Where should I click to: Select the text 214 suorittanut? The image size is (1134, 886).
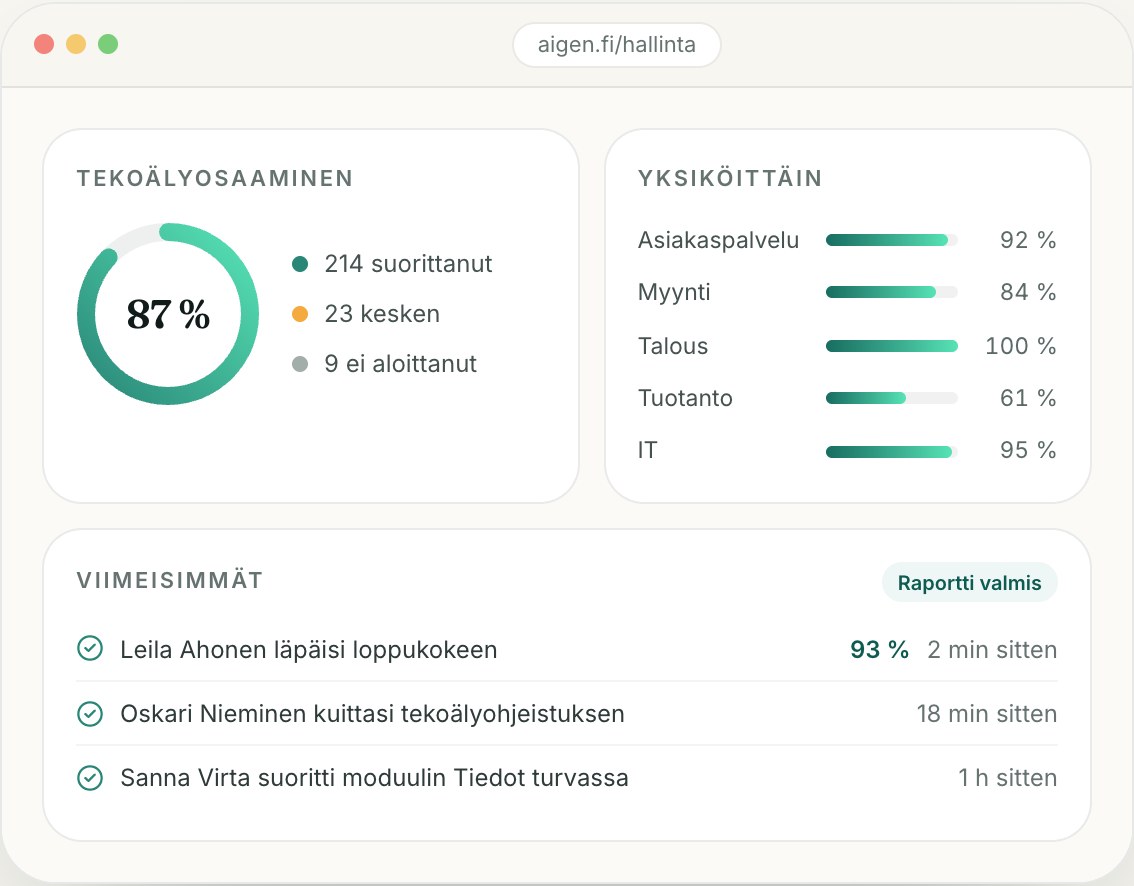click(x=408, y=264)
